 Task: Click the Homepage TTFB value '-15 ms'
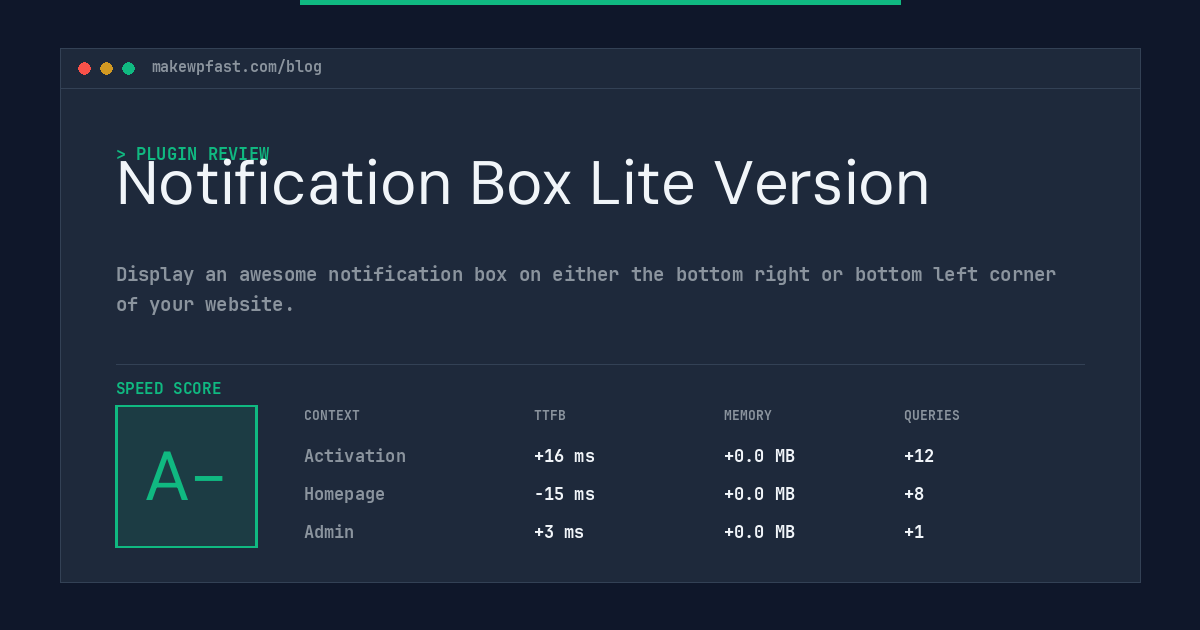point(564,494)
